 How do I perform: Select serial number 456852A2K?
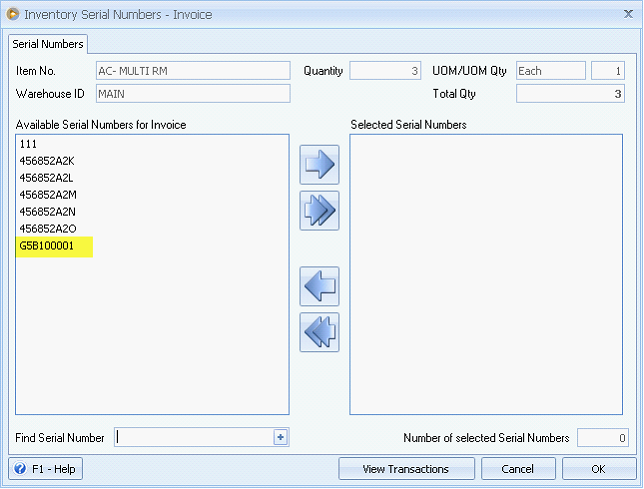[x=48, y=161]
